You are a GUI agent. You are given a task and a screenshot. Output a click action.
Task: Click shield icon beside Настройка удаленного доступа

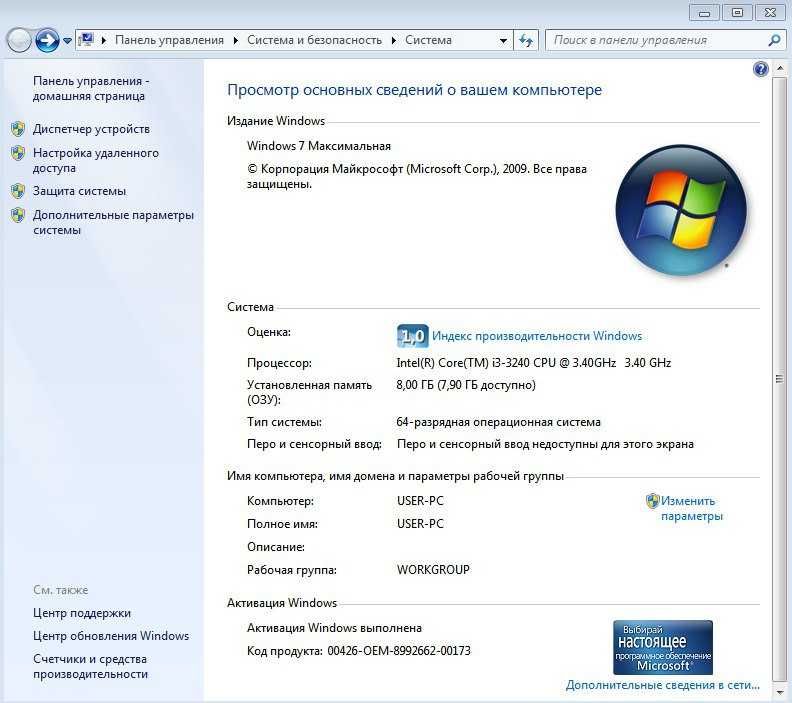click(18, 153)
